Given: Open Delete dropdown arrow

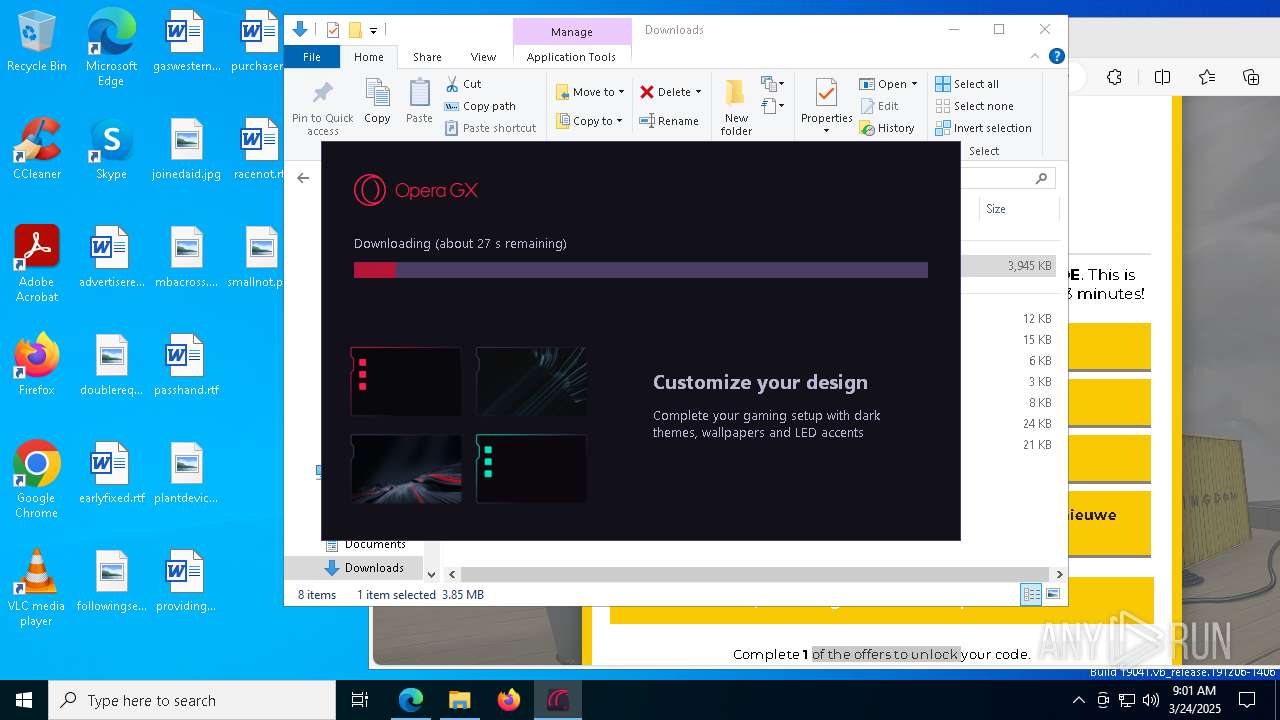Looking at the screenshot, I should pyautogui.click(x=698, y=92).
